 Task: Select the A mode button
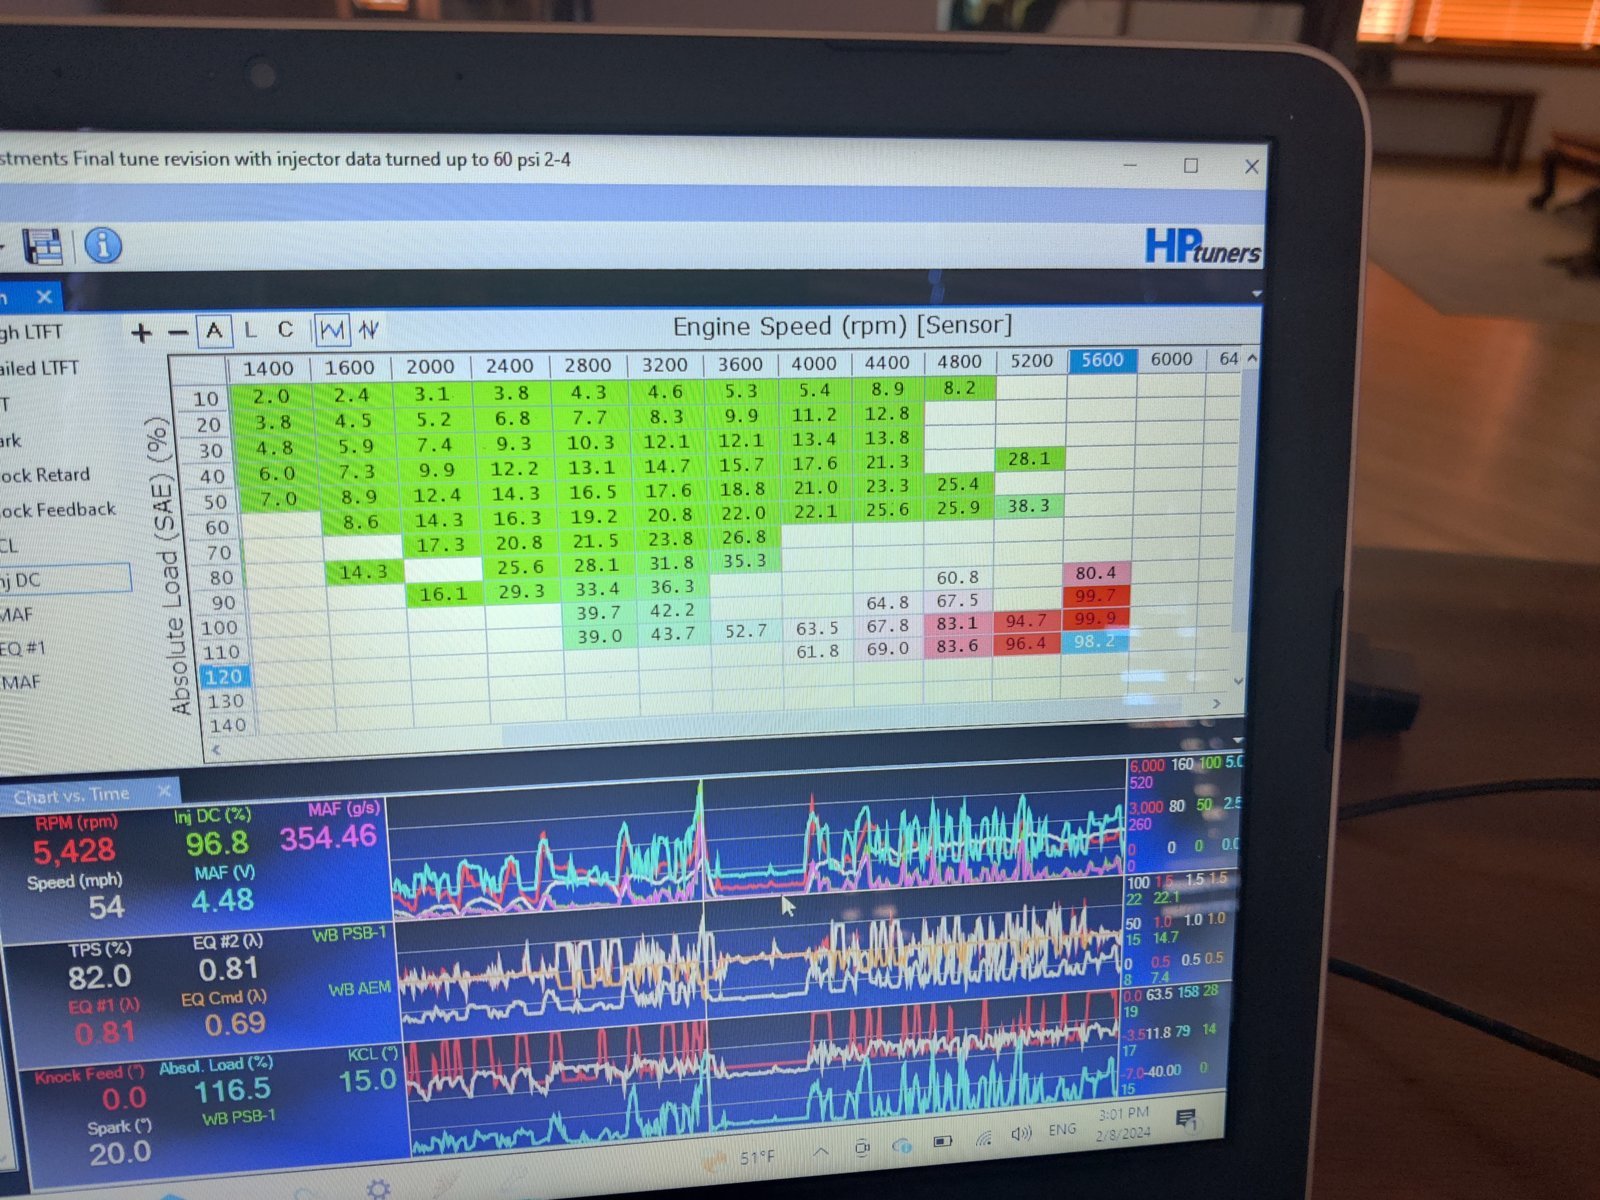click(x=214, y=331)
